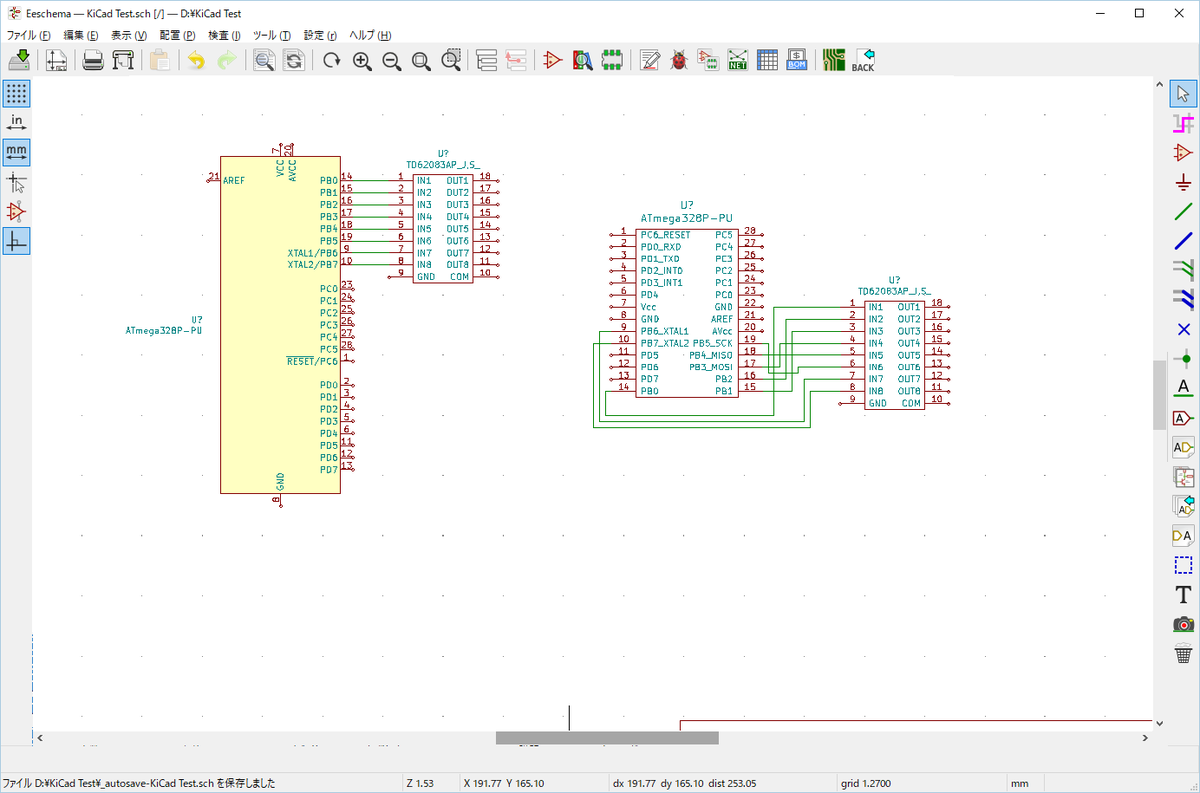The width and height of the screenshot is (1200, 793).
Task: Open the symbol library browser
Action: click(583, 61)
